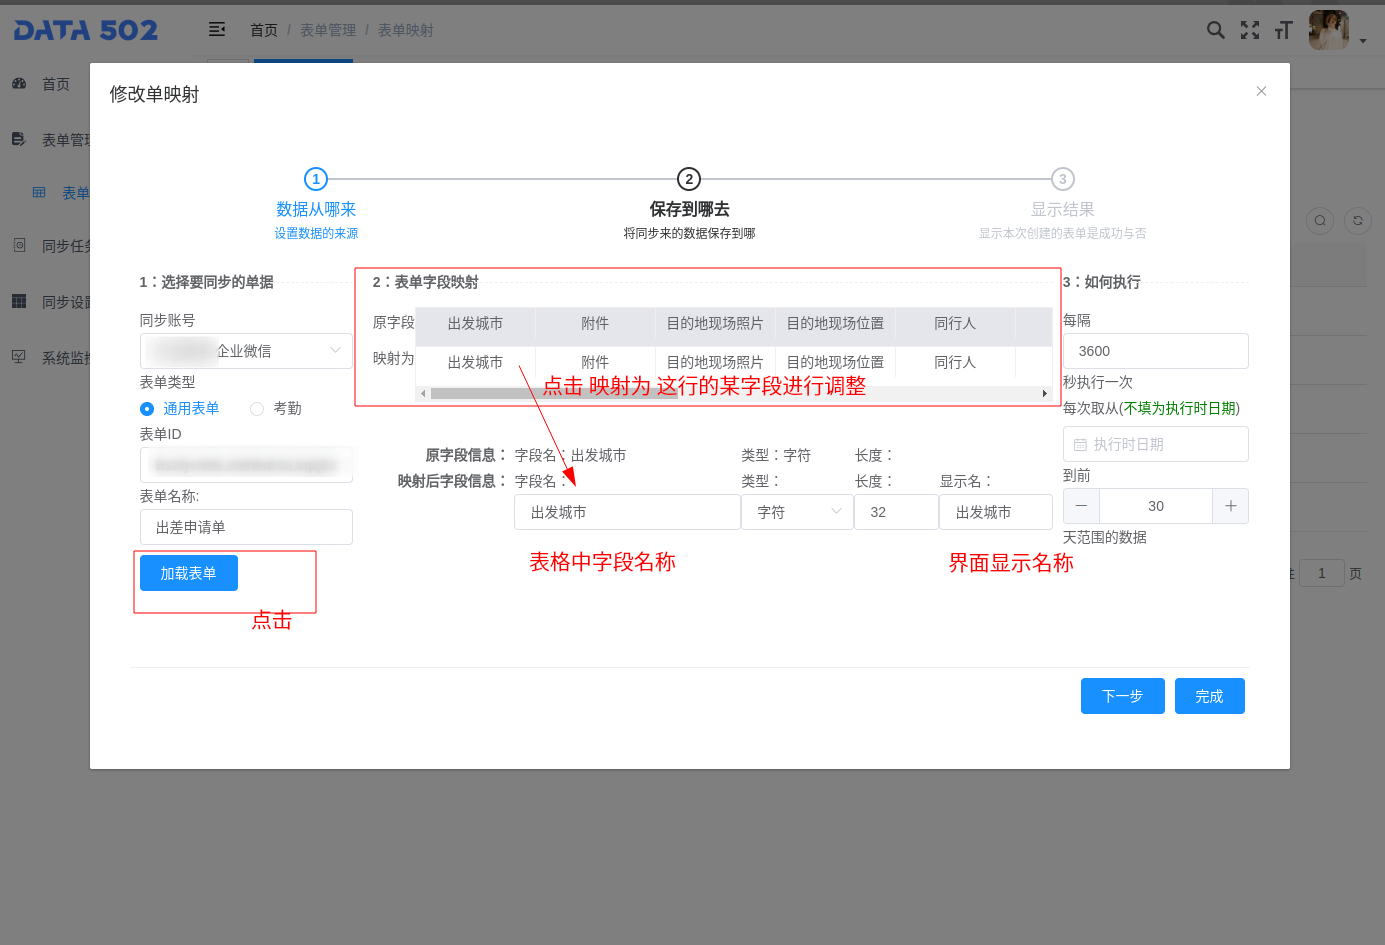This screenshot has height=945, width=1385.
Task: Open the 执行时日期 date picker
Action: click(x=1155, y=444)
